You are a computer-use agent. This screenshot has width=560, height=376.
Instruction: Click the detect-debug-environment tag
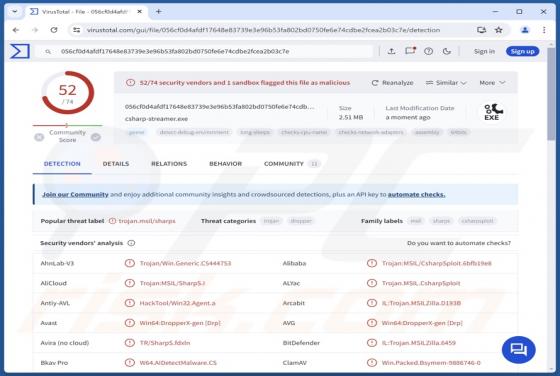tap(194, 132)
